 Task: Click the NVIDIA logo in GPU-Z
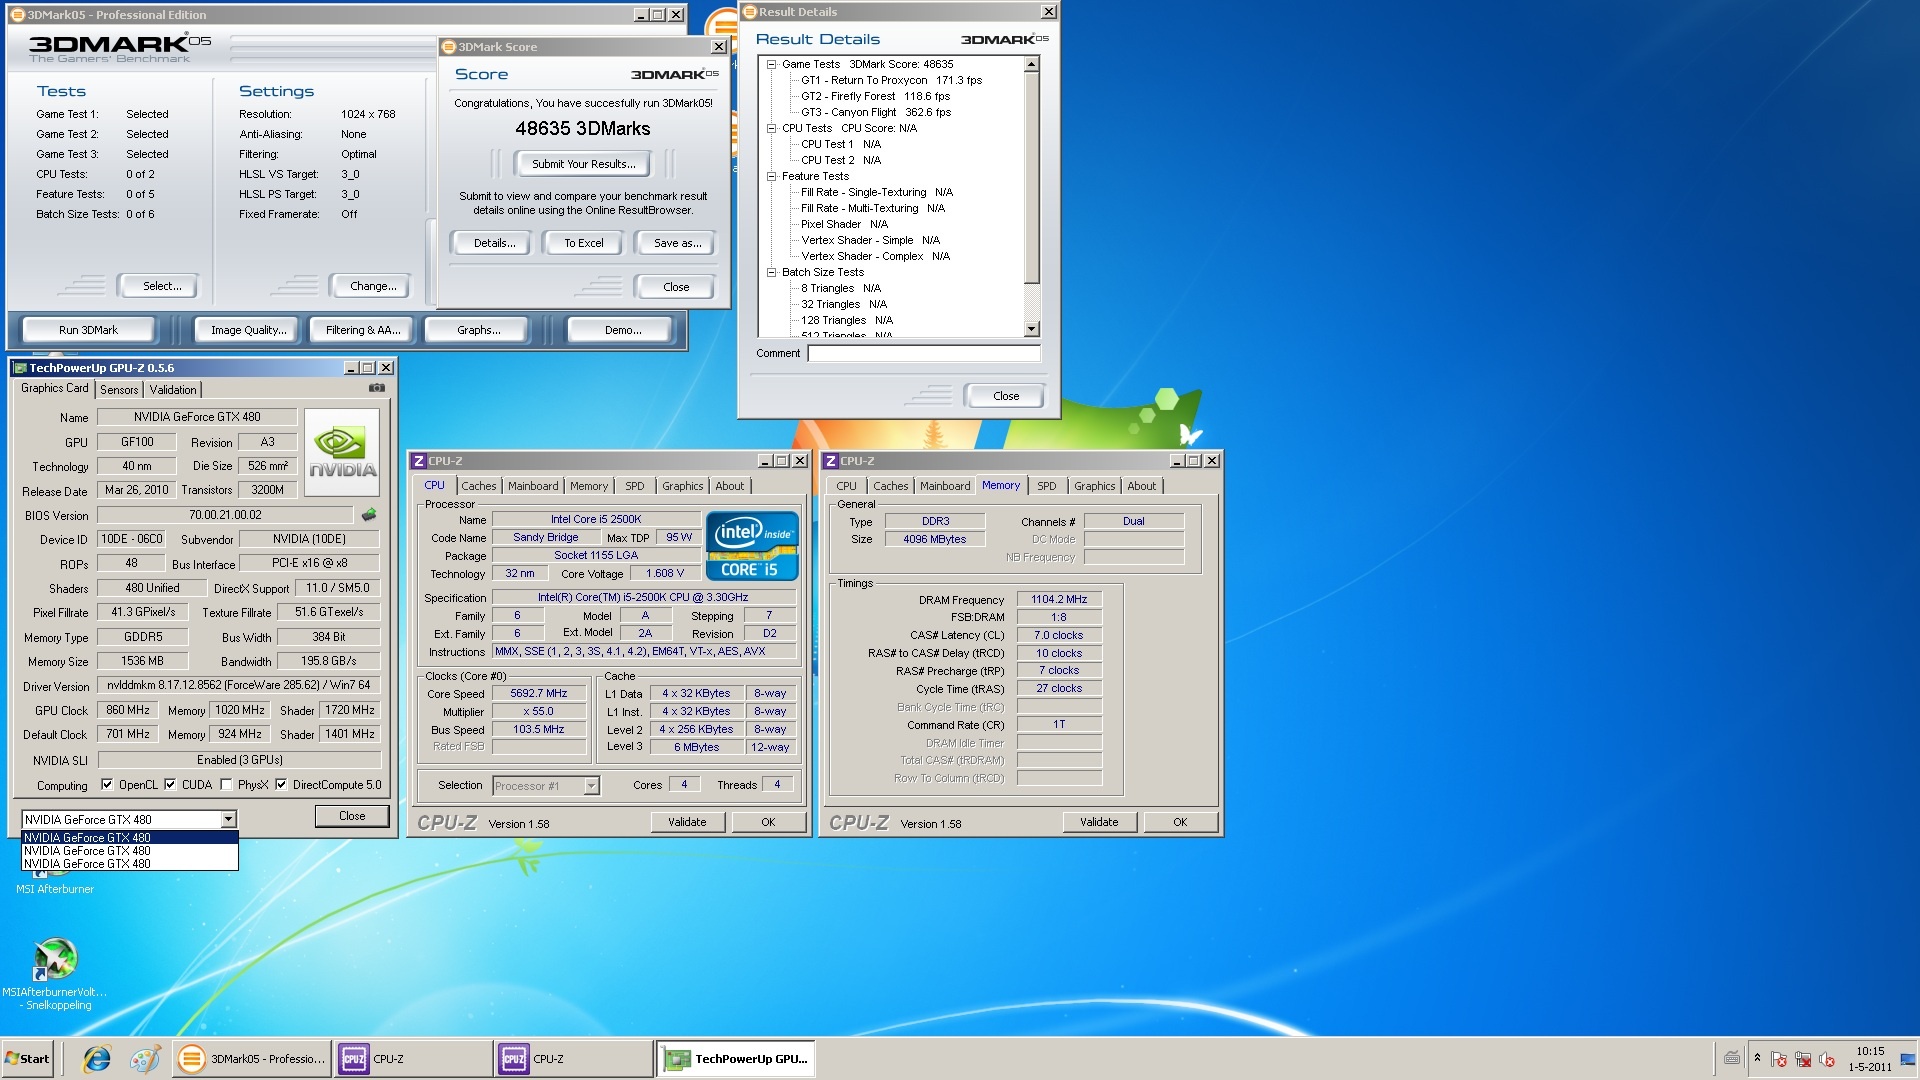pyautogui.click(x=342, y=453)
